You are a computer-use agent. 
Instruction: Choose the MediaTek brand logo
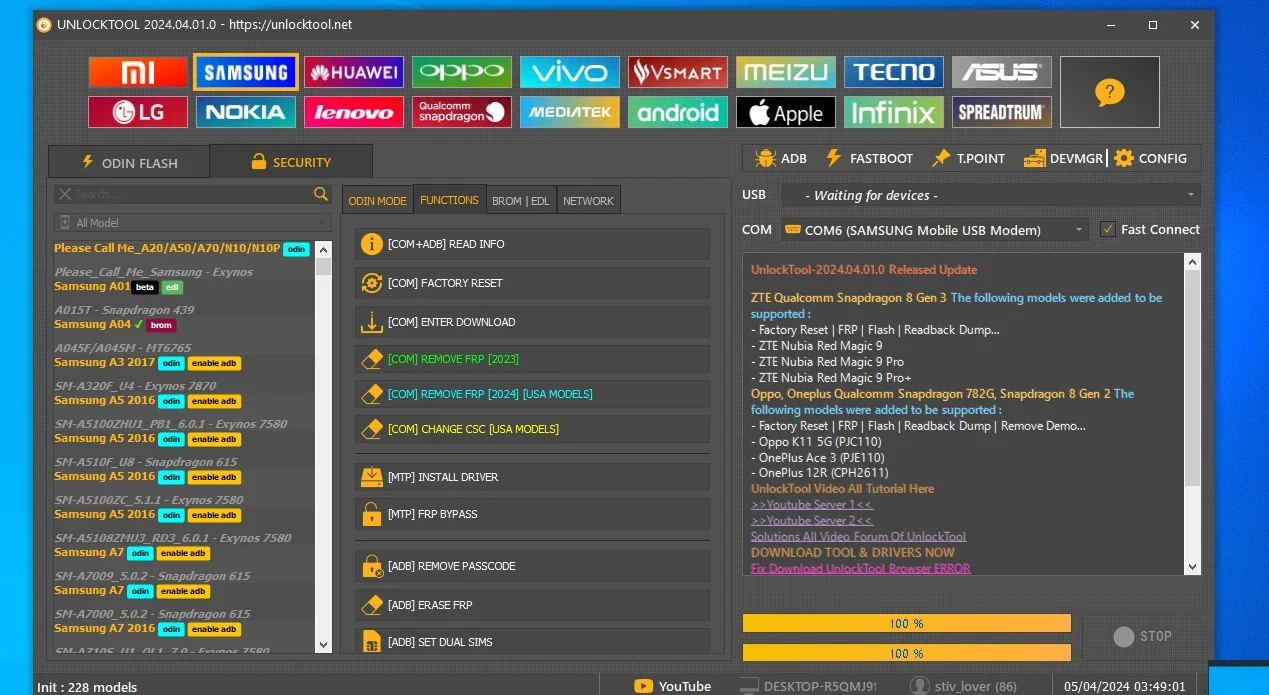[x=570, y=112]
